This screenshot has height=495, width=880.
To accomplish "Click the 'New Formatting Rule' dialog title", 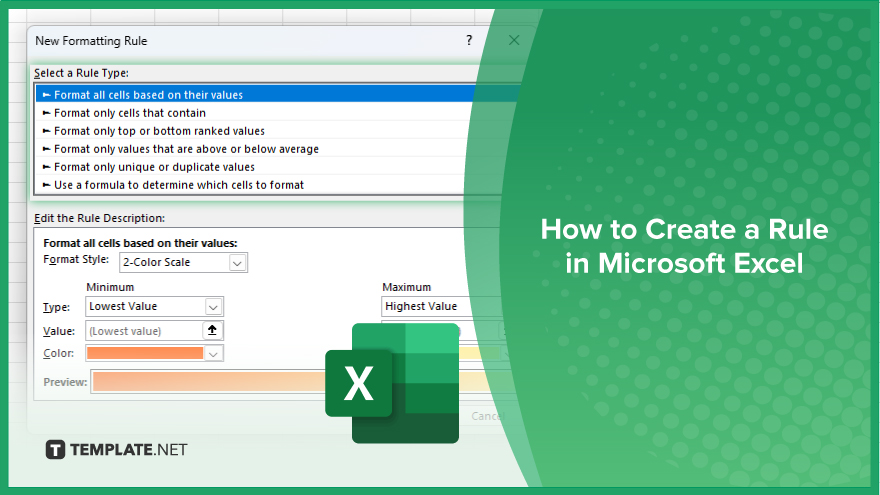I will pos(91,41).
